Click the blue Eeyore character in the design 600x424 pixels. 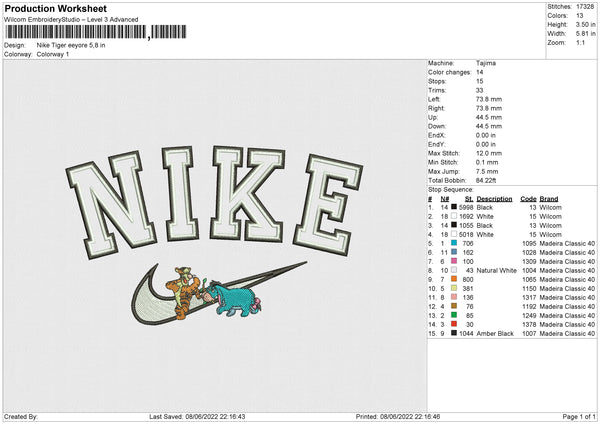(236, 298)
